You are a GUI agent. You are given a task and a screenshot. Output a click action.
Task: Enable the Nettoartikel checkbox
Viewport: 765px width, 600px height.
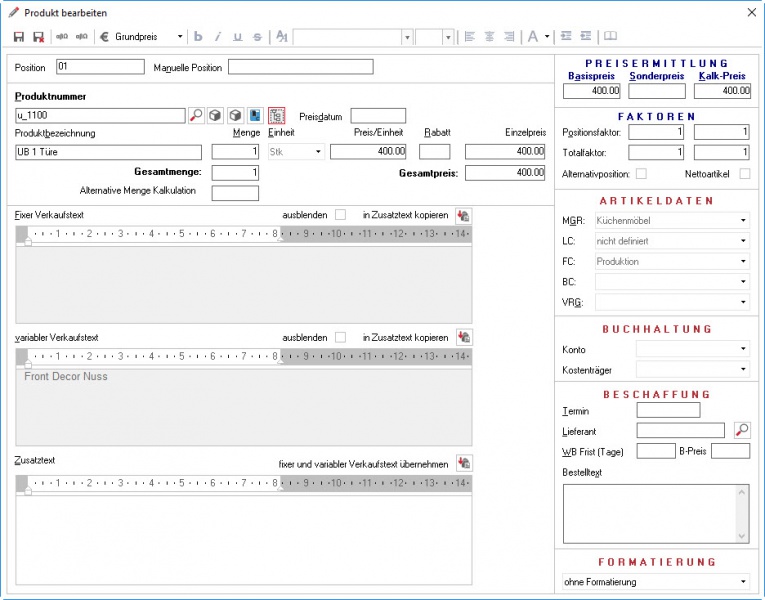coord(745,174)
